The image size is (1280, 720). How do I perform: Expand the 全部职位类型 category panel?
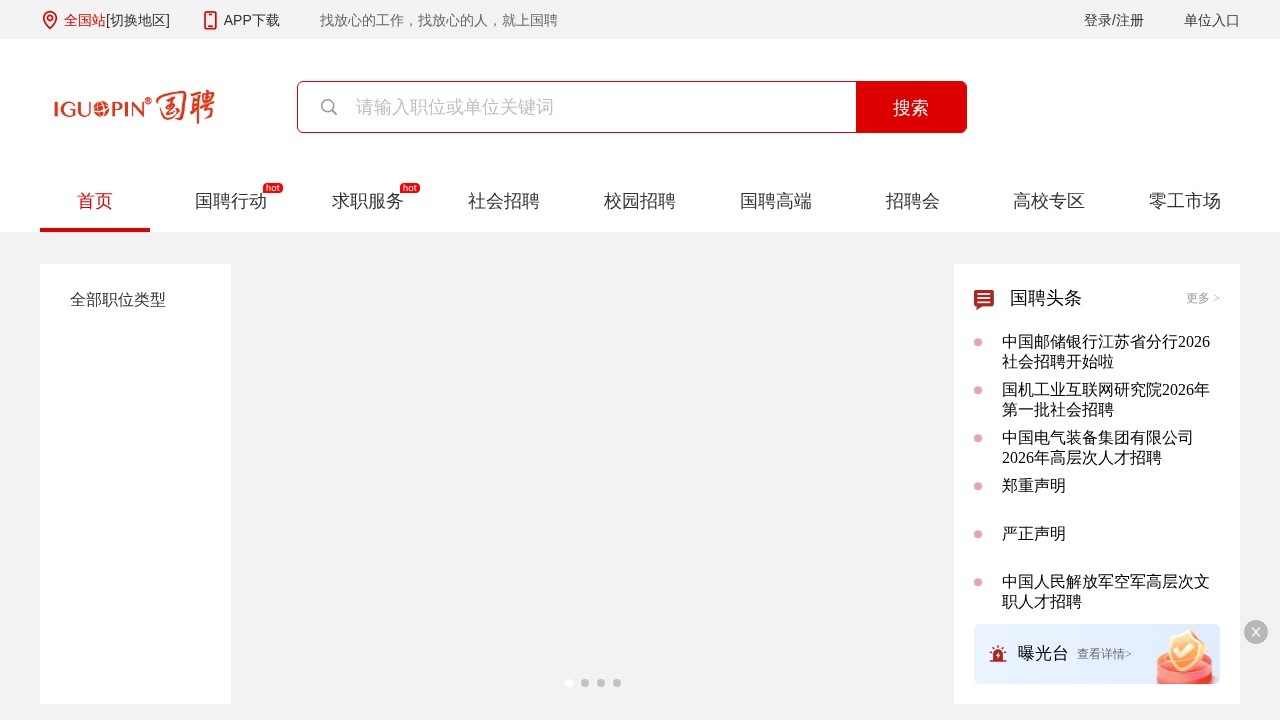(x=118, y=300)
